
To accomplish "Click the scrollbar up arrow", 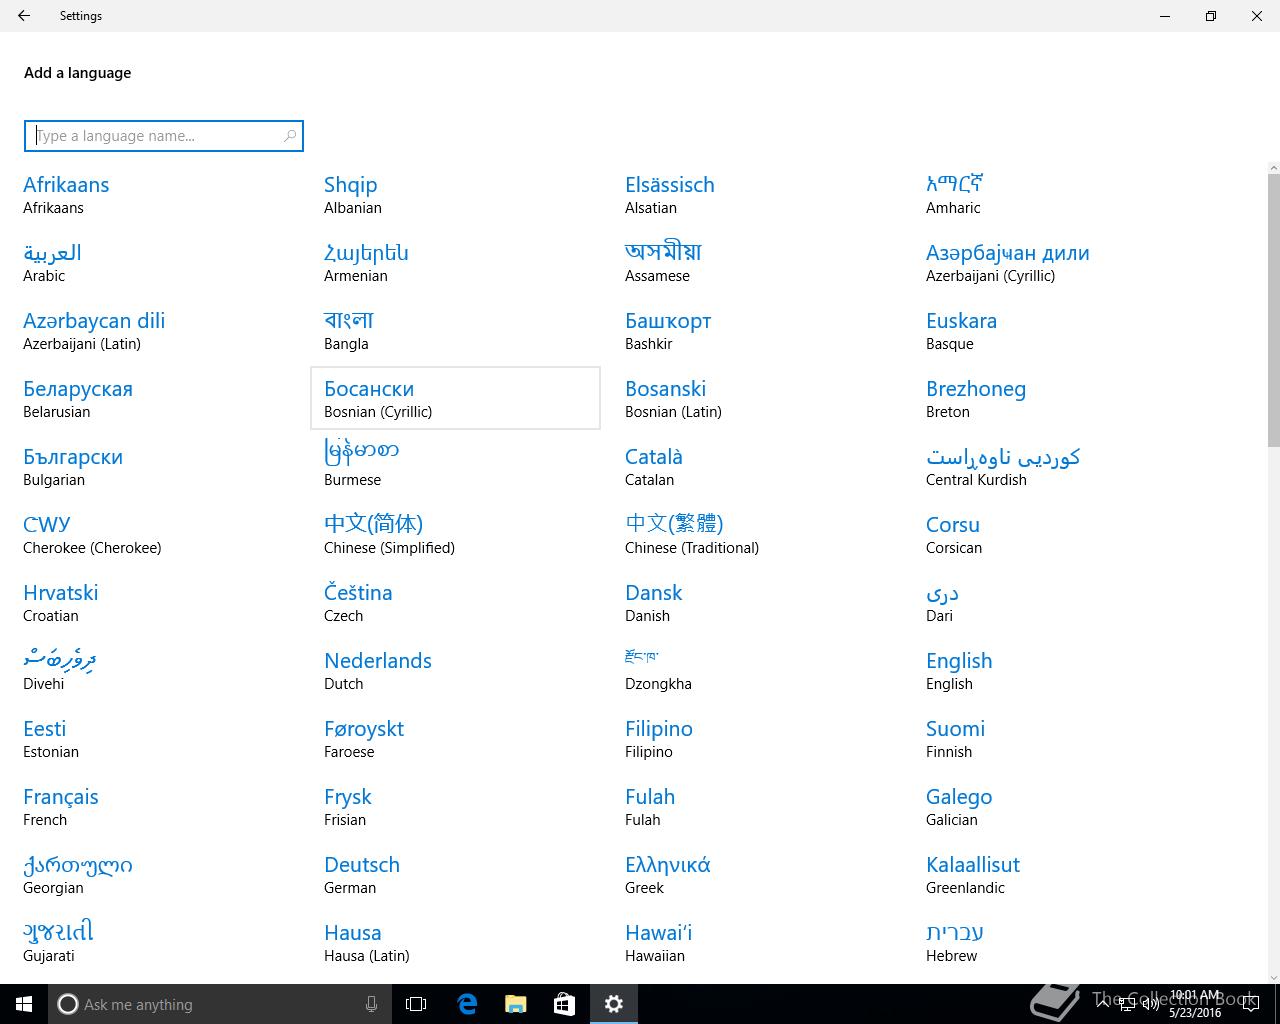I will click(x=1273, y=167).
